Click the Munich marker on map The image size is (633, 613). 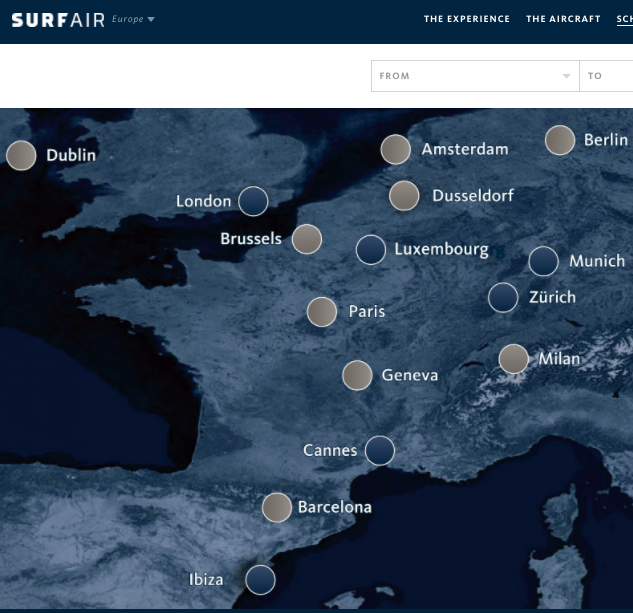tap(543, 261)
